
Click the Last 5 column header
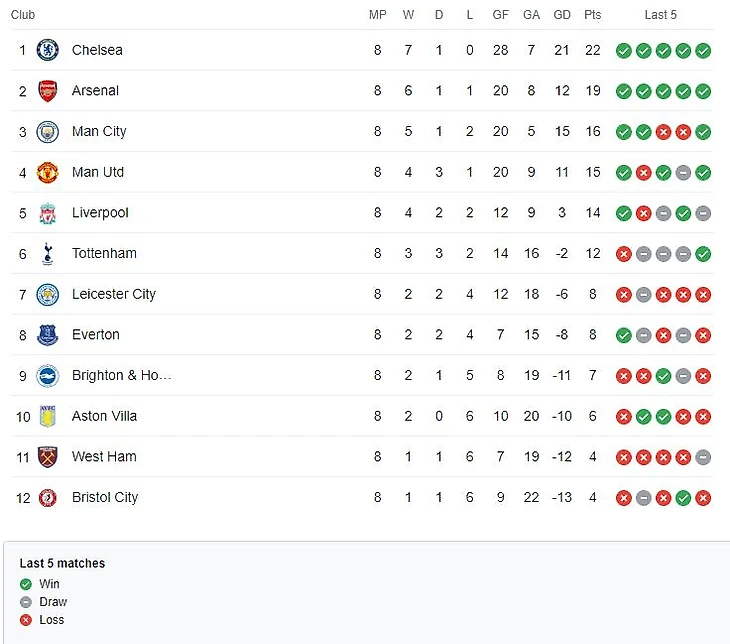point(660,15)
